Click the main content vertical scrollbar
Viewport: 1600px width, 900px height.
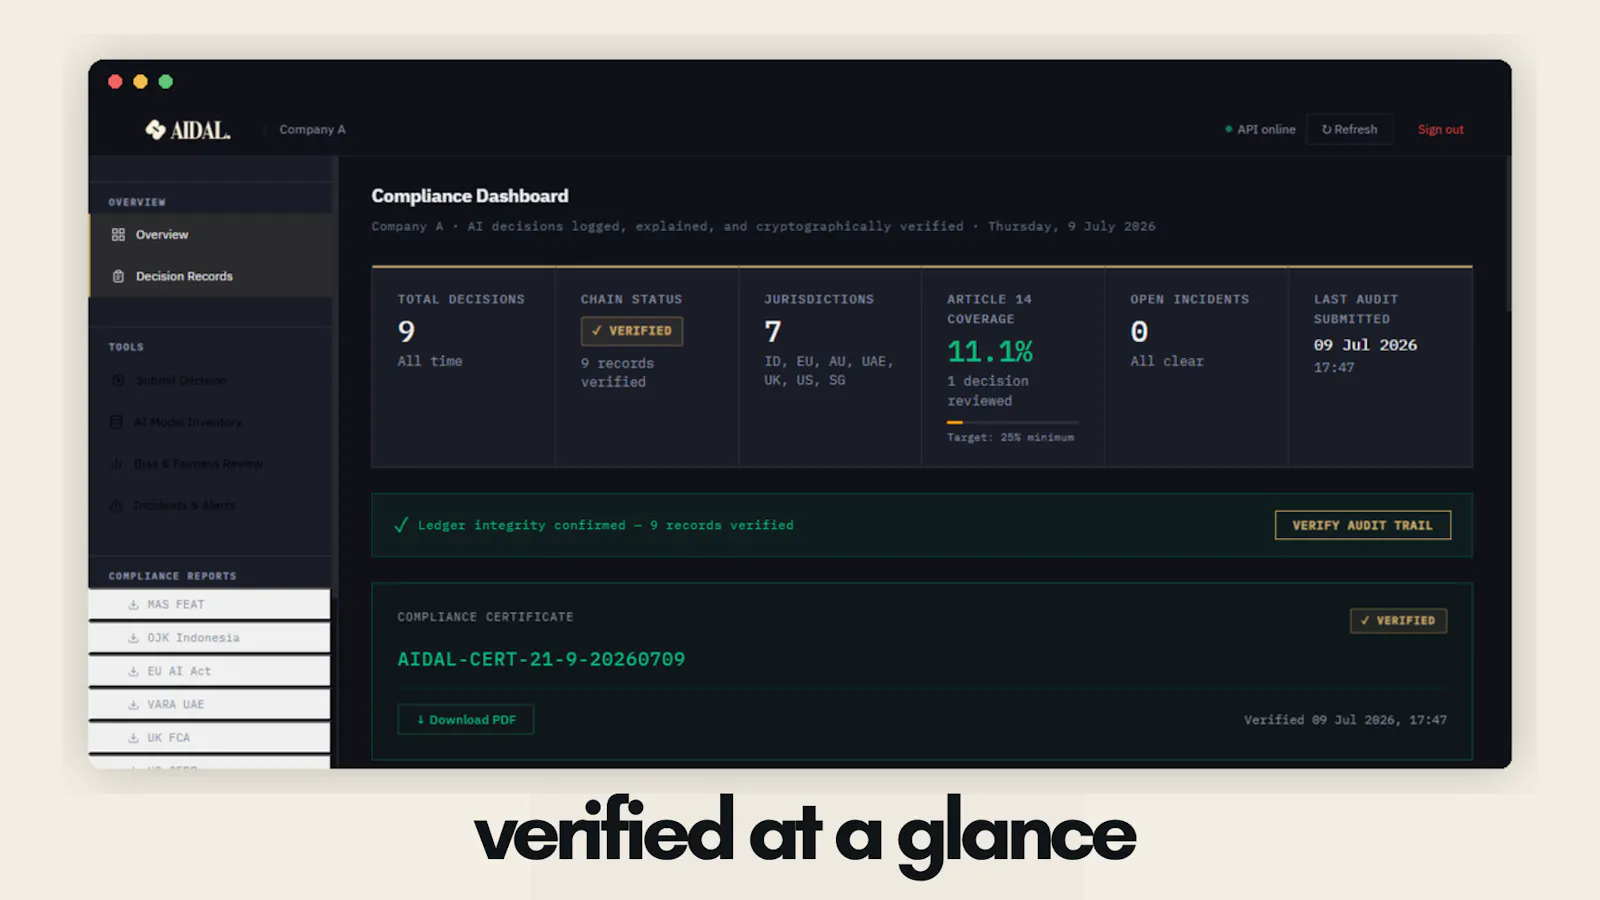[x=1508, y=235]
